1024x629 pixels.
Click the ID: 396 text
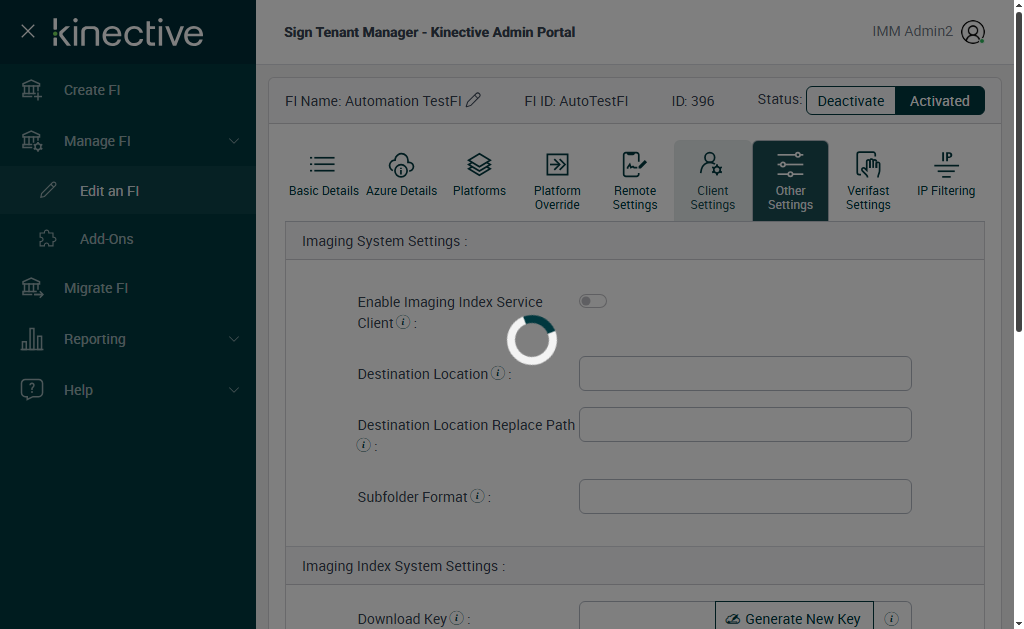click(693, 101)
